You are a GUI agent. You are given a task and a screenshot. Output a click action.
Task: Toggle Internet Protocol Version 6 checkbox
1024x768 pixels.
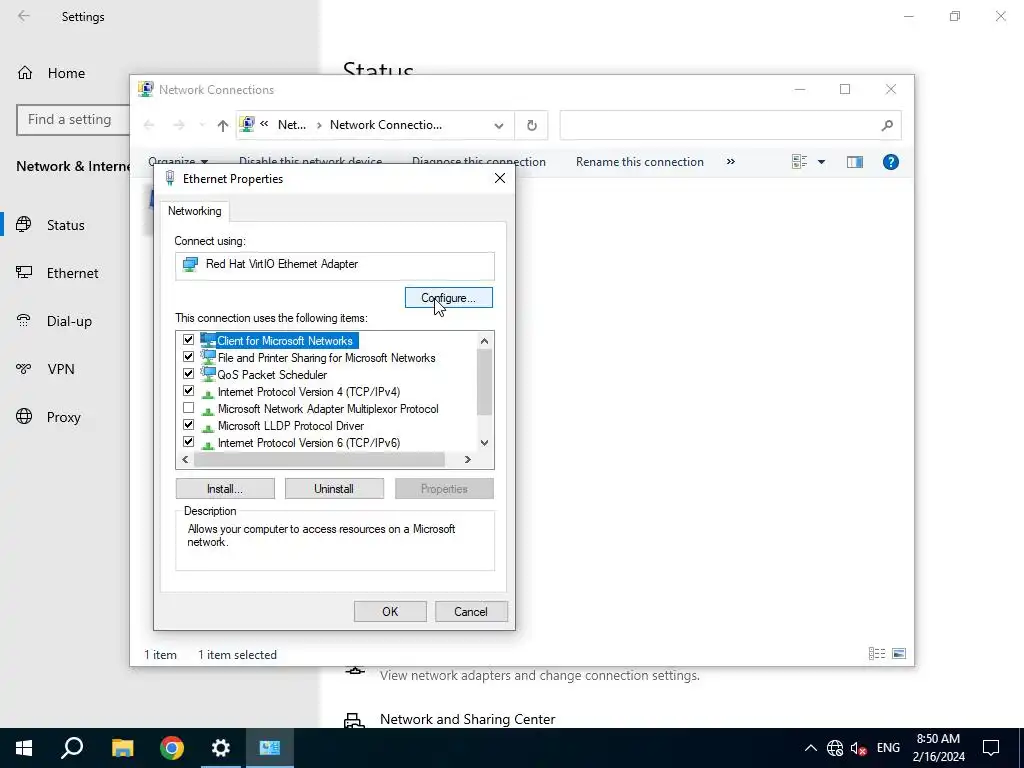coord(189,441)
